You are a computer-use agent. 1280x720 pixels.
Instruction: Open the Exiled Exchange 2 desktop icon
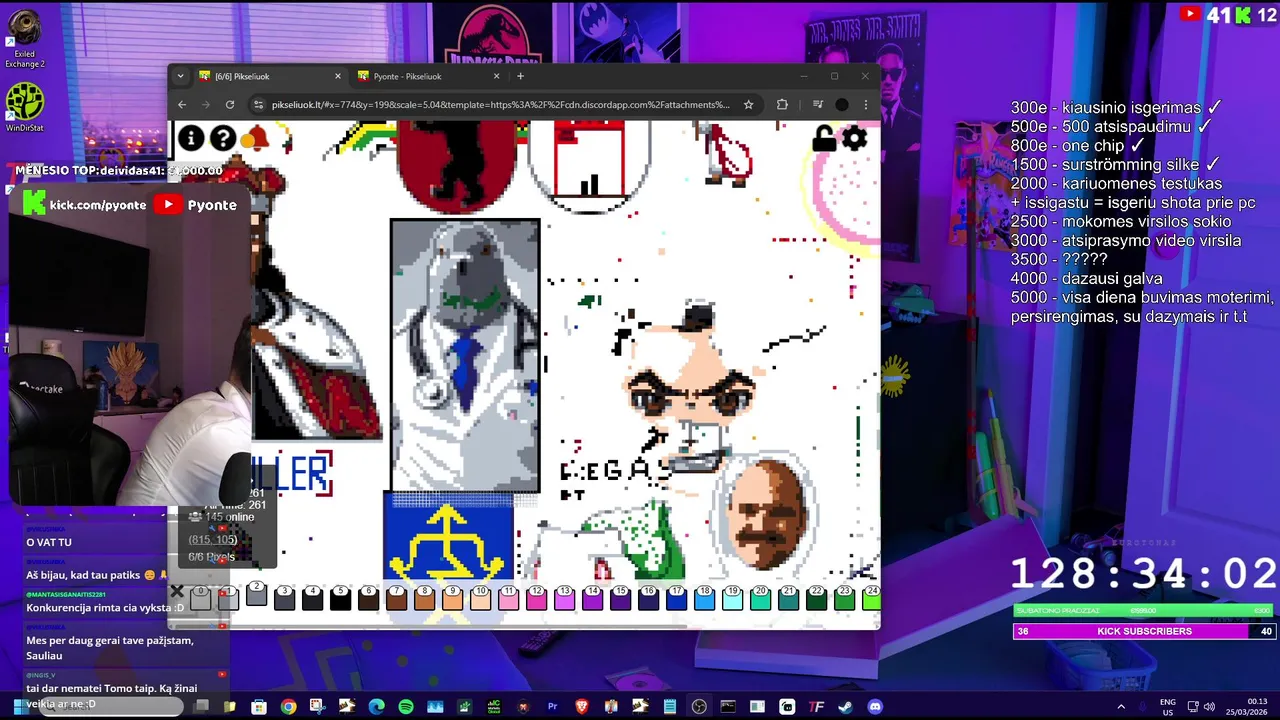pyautogui.click(x=25, y=38)
